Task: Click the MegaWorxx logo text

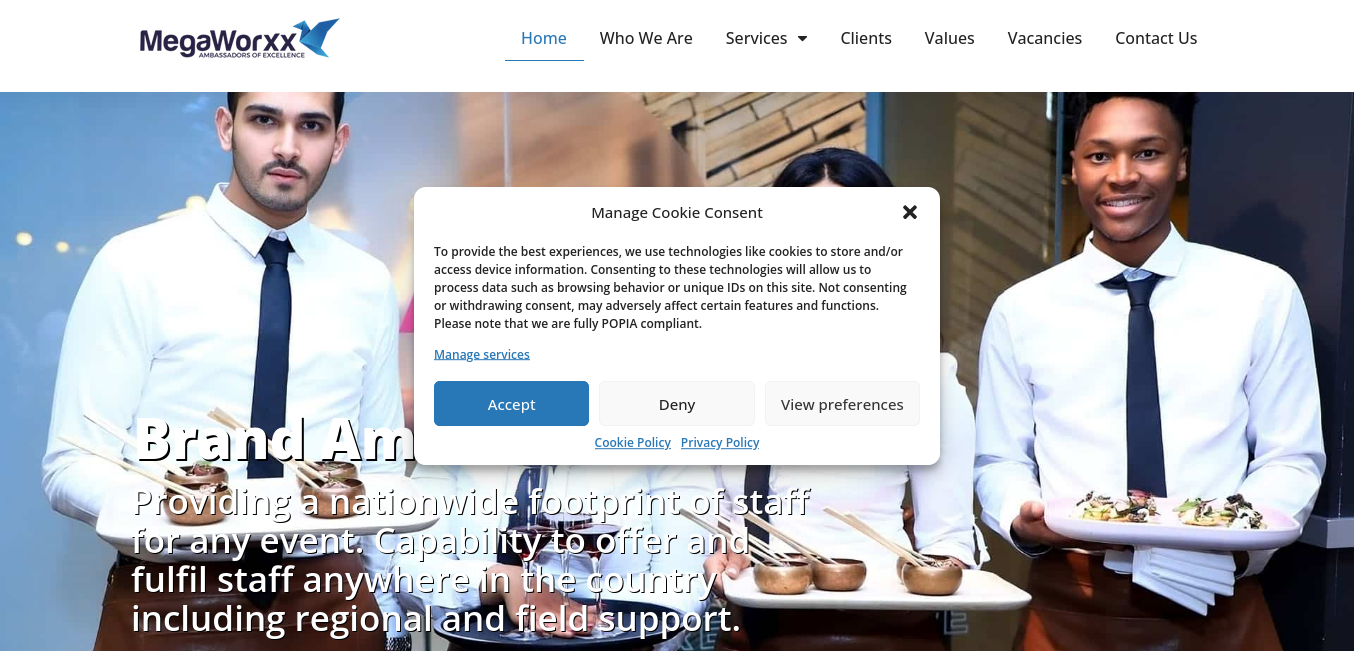Action: [x=218, y=41]
